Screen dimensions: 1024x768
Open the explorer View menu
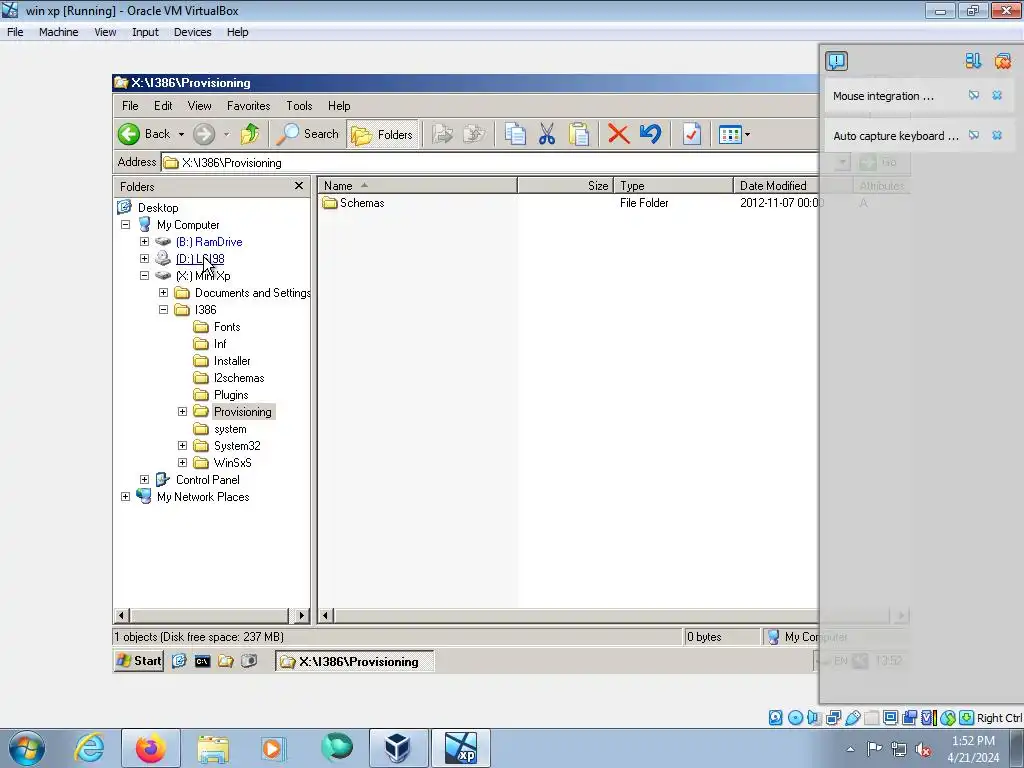click(x=199, y=106)
